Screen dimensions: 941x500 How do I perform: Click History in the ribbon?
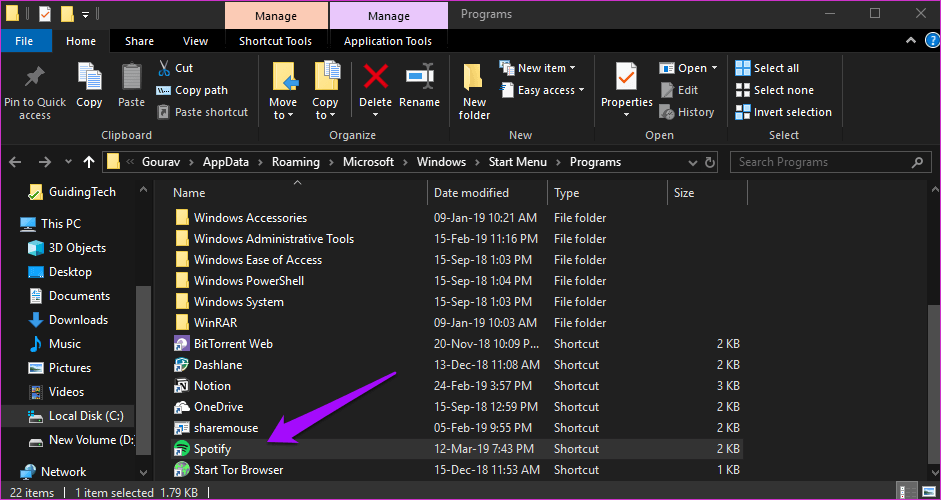pyautogui.click(x=687, y=112)
